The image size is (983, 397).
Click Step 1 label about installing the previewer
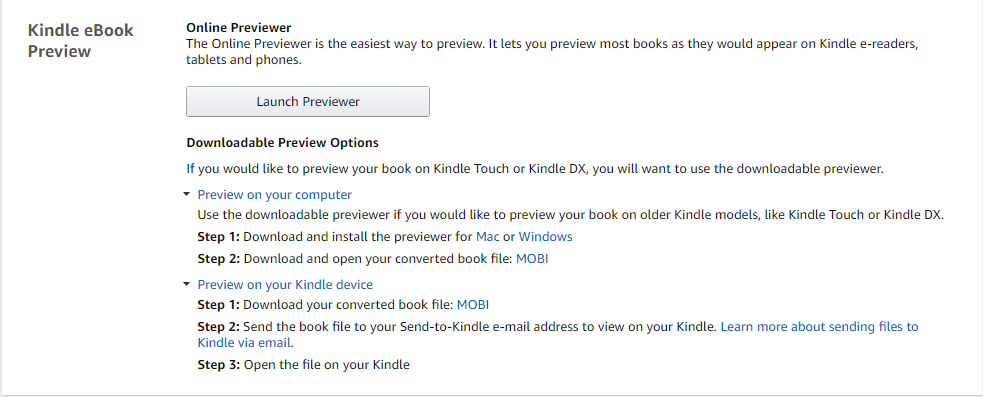(219, 237)
